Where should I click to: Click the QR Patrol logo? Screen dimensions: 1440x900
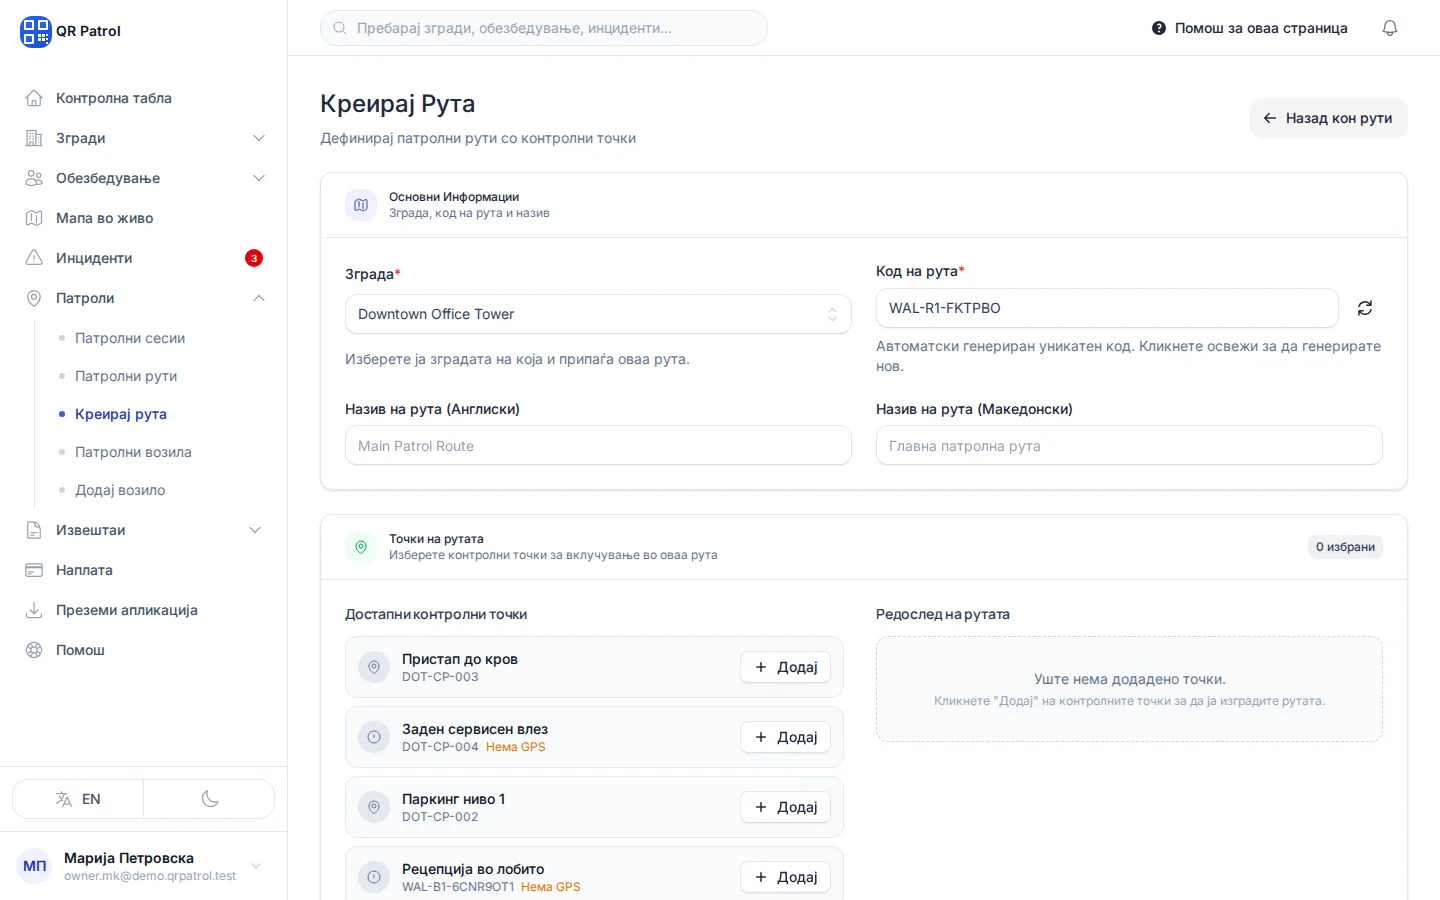pos(70,31)
